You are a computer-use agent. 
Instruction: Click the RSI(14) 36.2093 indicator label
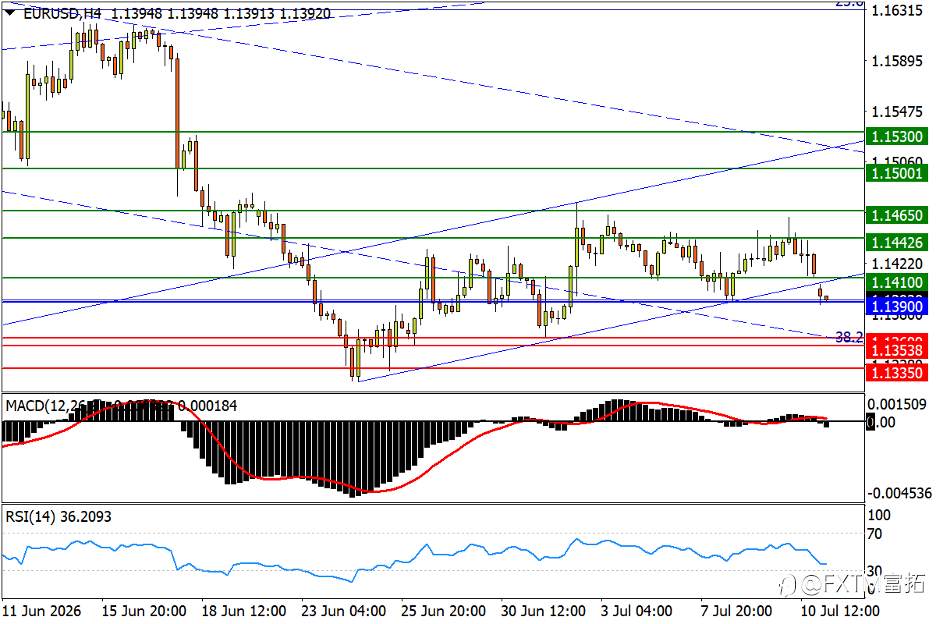(x=58, y=517)
